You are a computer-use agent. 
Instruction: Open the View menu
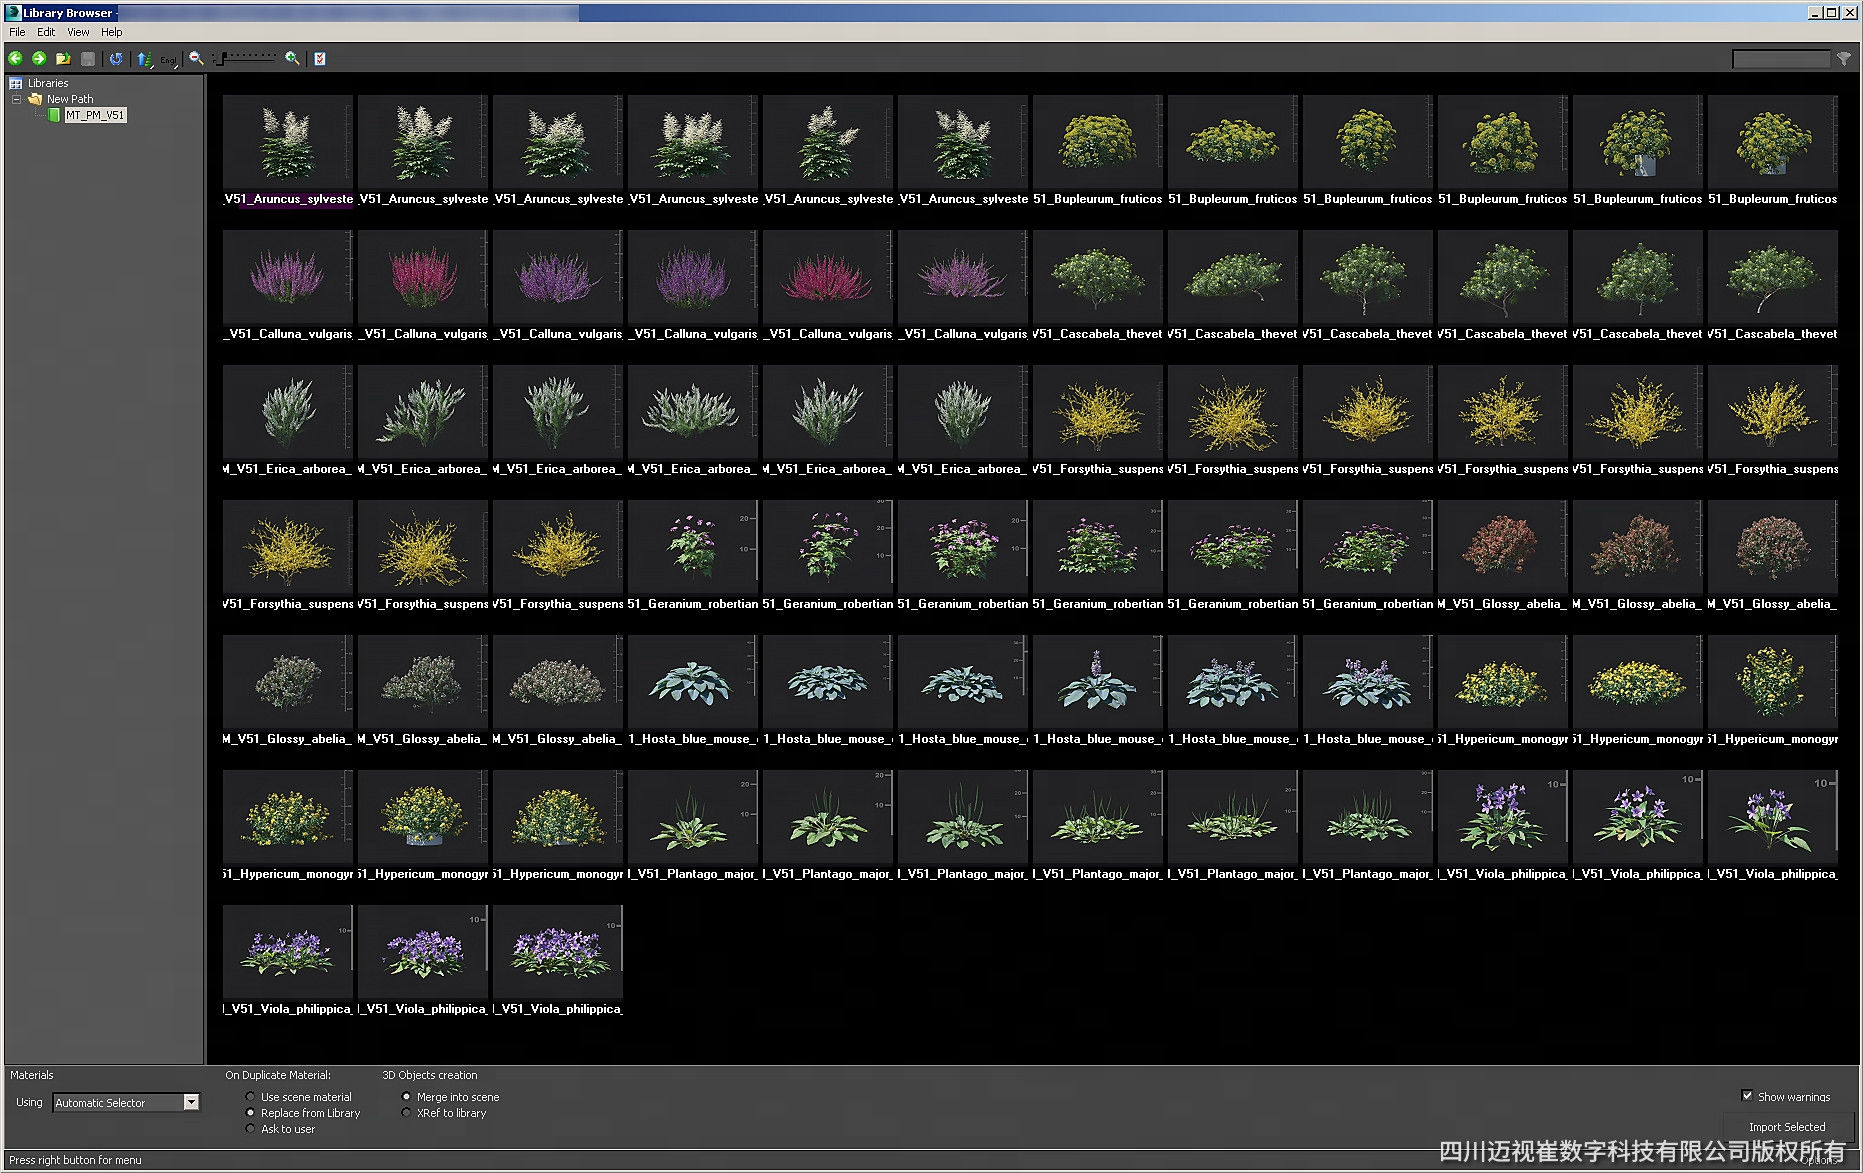coord(77,31)
